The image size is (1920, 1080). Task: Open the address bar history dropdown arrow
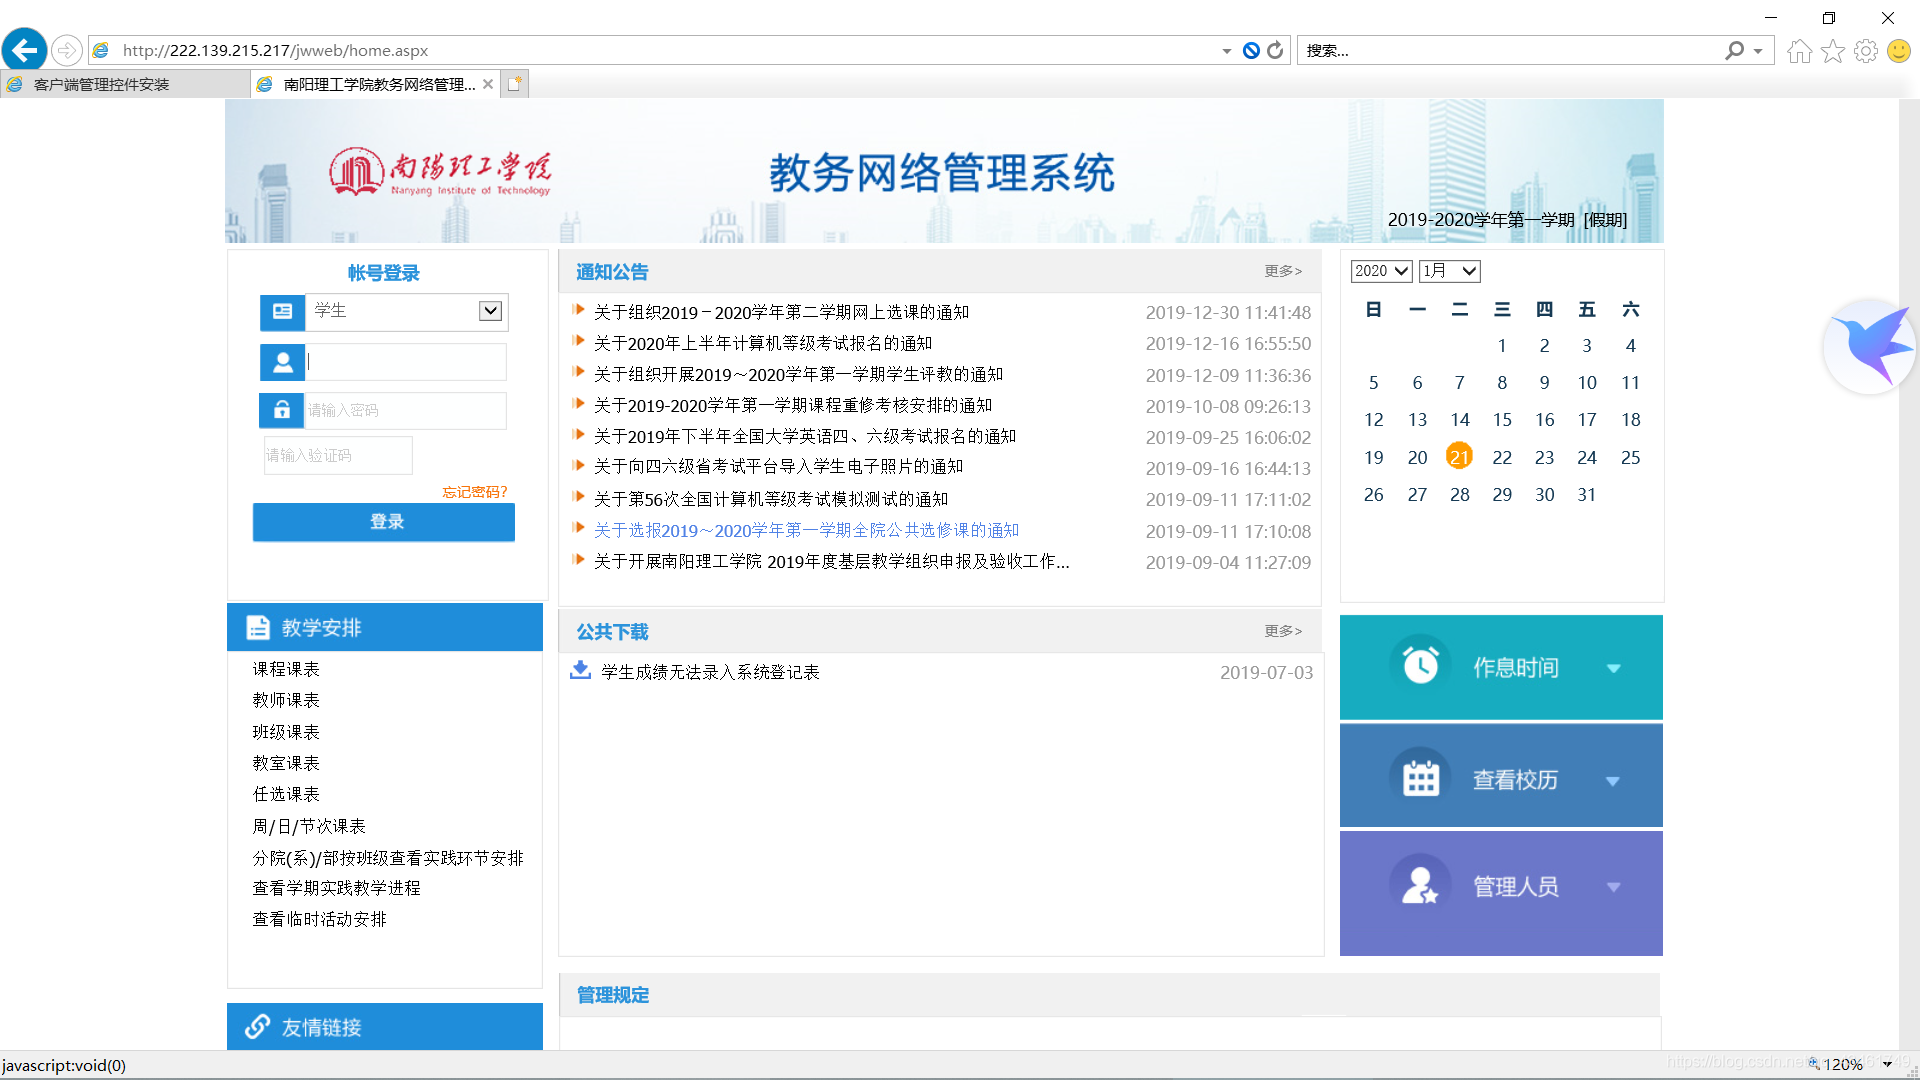(1227, 51)
